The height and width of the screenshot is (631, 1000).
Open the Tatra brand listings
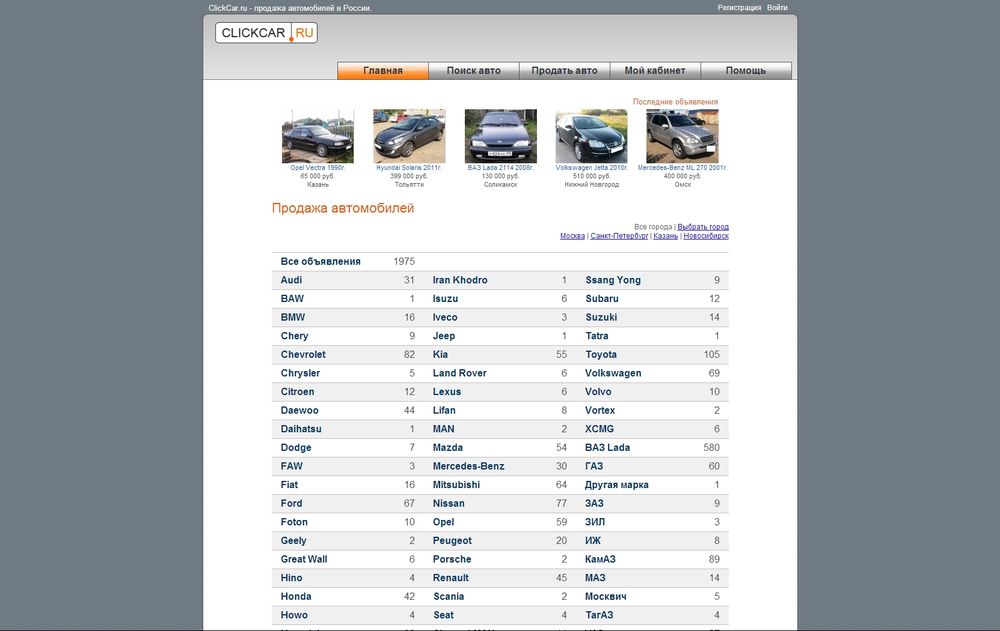[597, 336]
